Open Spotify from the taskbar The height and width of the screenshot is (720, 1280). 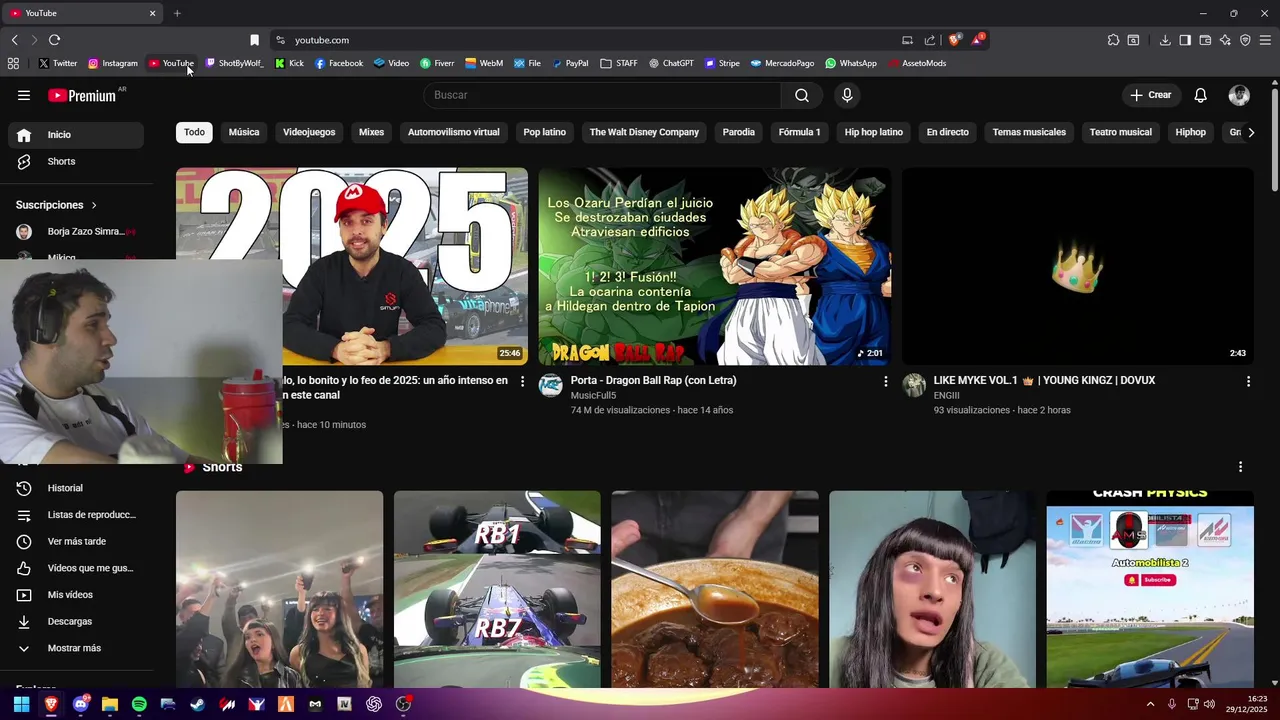pos(139,704)
